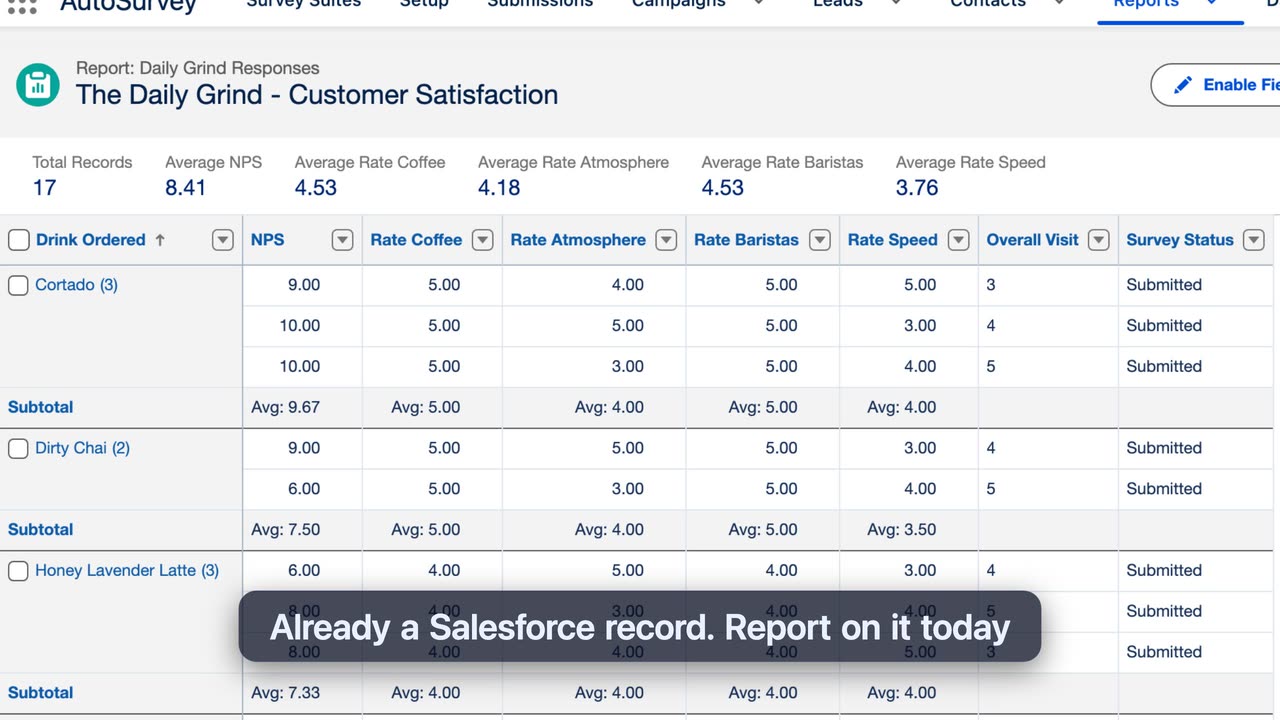This screenshot has width=1280, height=720.
Task: Click the Average Rate Speed value 3.76
Action: [x=917, y=188]
